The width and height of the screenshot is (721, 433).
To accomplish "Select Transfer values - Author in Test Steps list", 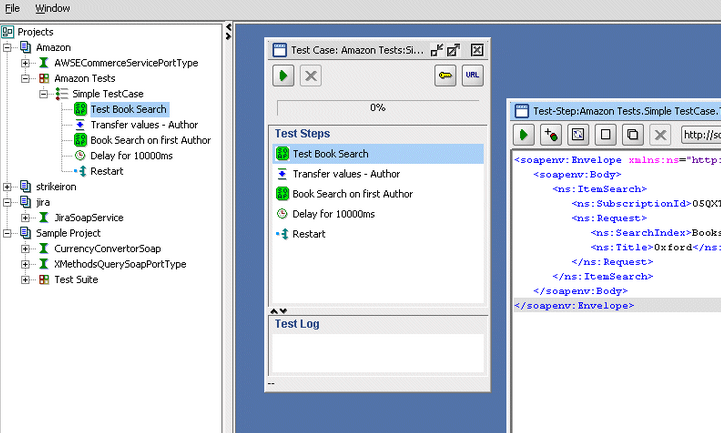I will [x=378, y=174].
